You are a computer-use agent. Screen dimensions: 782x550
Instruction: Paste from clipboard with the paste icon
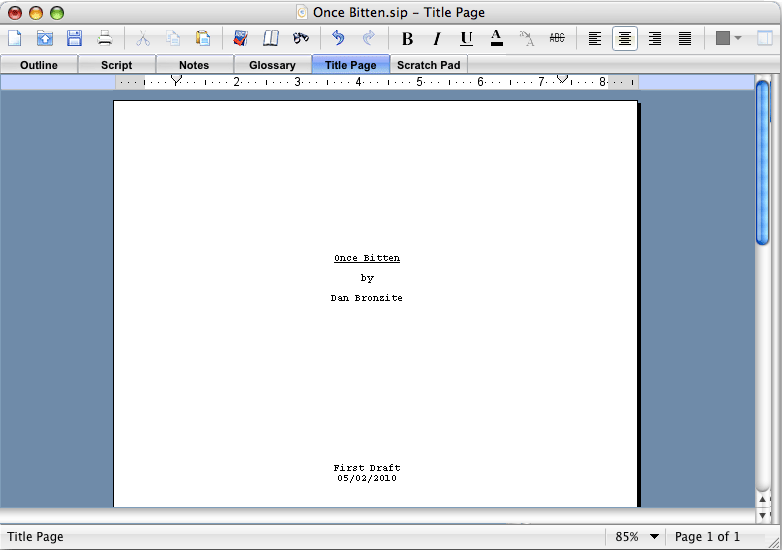pyautogui.click(x=203, y=38)
